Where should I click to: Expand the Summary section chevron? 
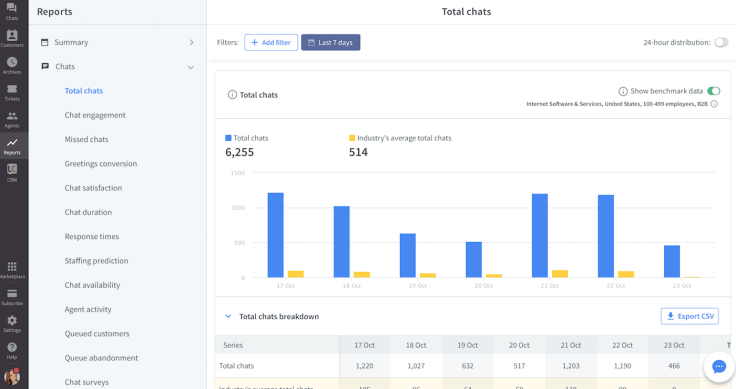coord(192,42)
